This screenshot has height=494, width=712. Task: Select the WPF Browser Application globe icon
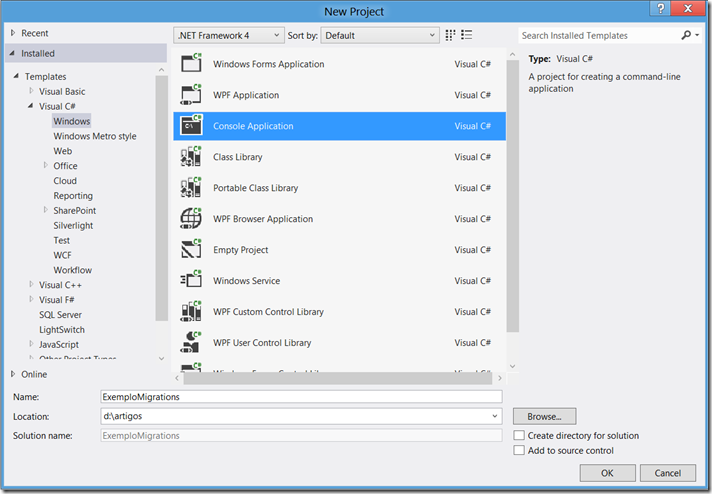click(x=191, y=218)
